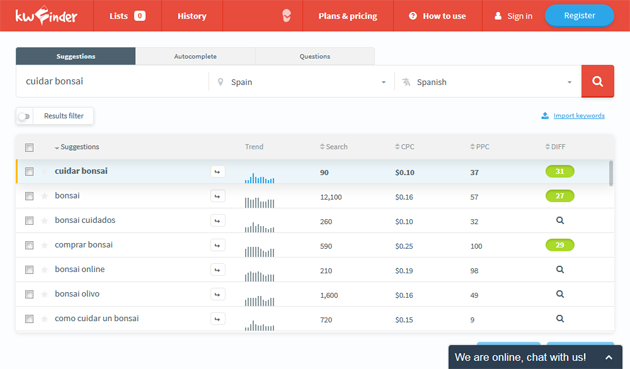The image size is (630, 369).
Task: Tick checkbox for cuidar bonsai
Action: 29,172
